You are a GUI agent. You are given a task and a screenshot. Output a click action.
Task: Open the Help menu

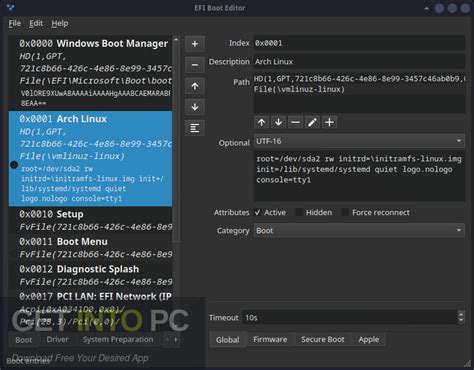point(60,23)
